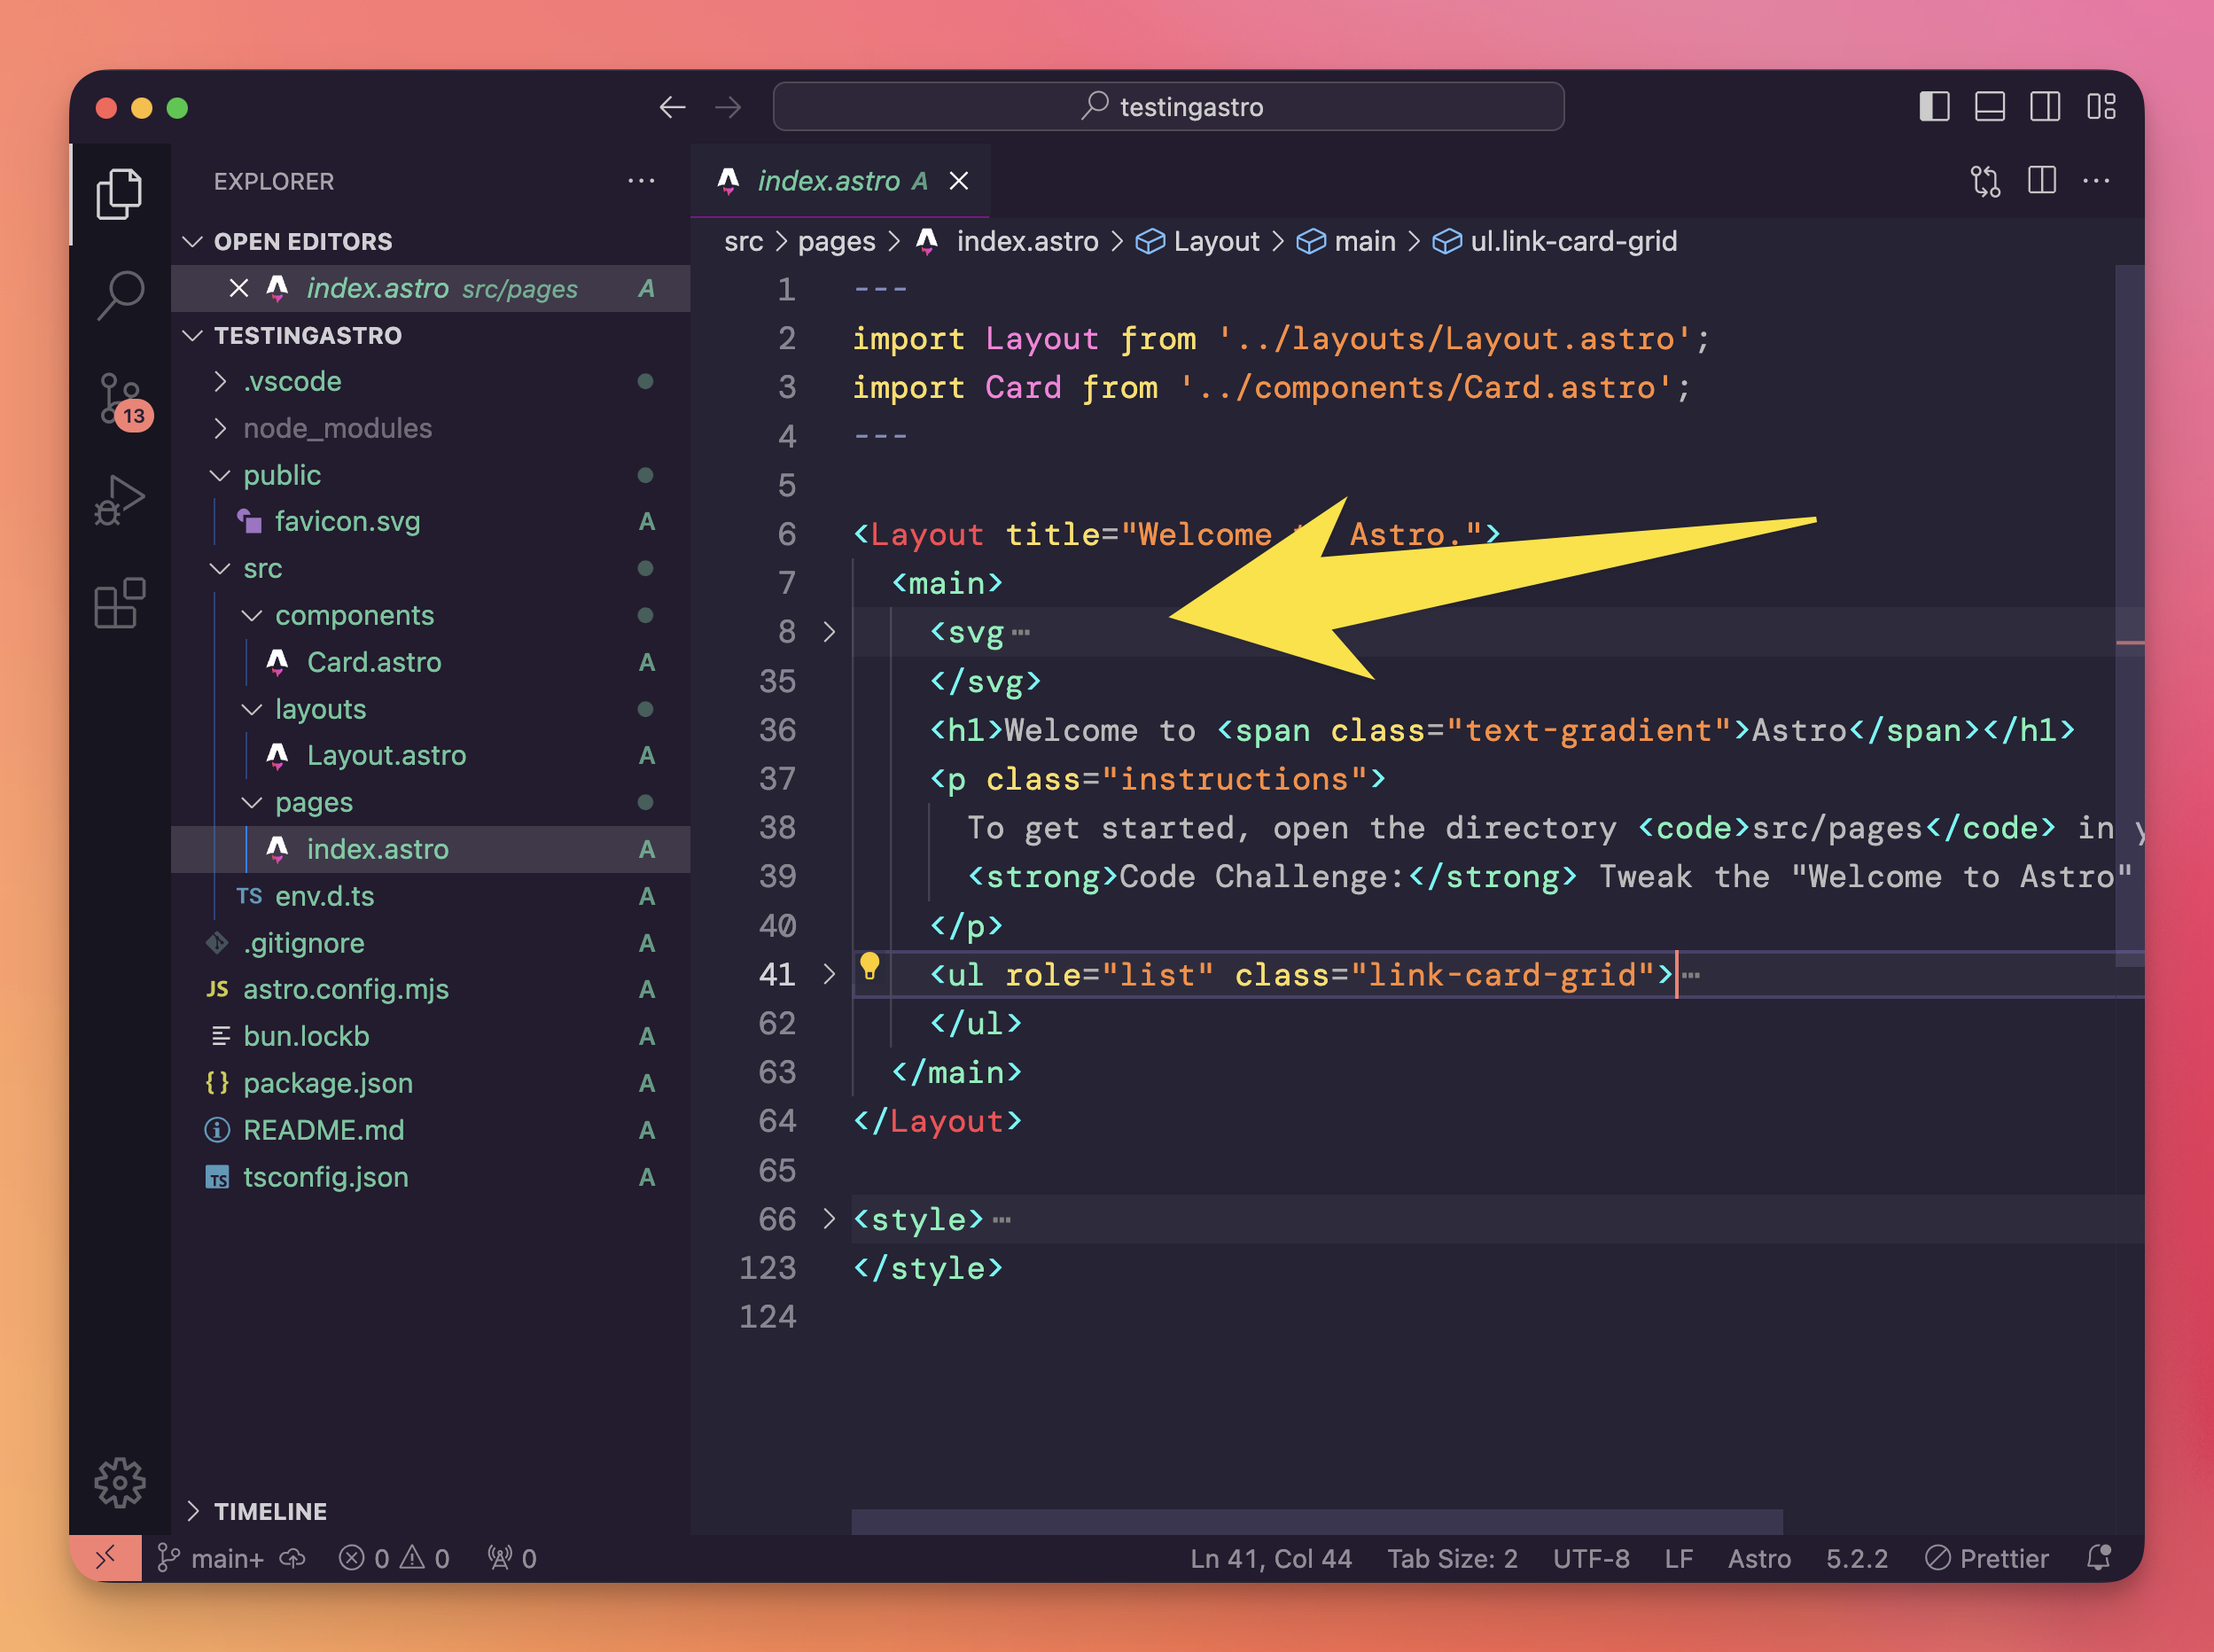The width and height of the screenshot is (2214, 1652).
Task: Click the testingastro command center search box
Action: coord(1168,107)
